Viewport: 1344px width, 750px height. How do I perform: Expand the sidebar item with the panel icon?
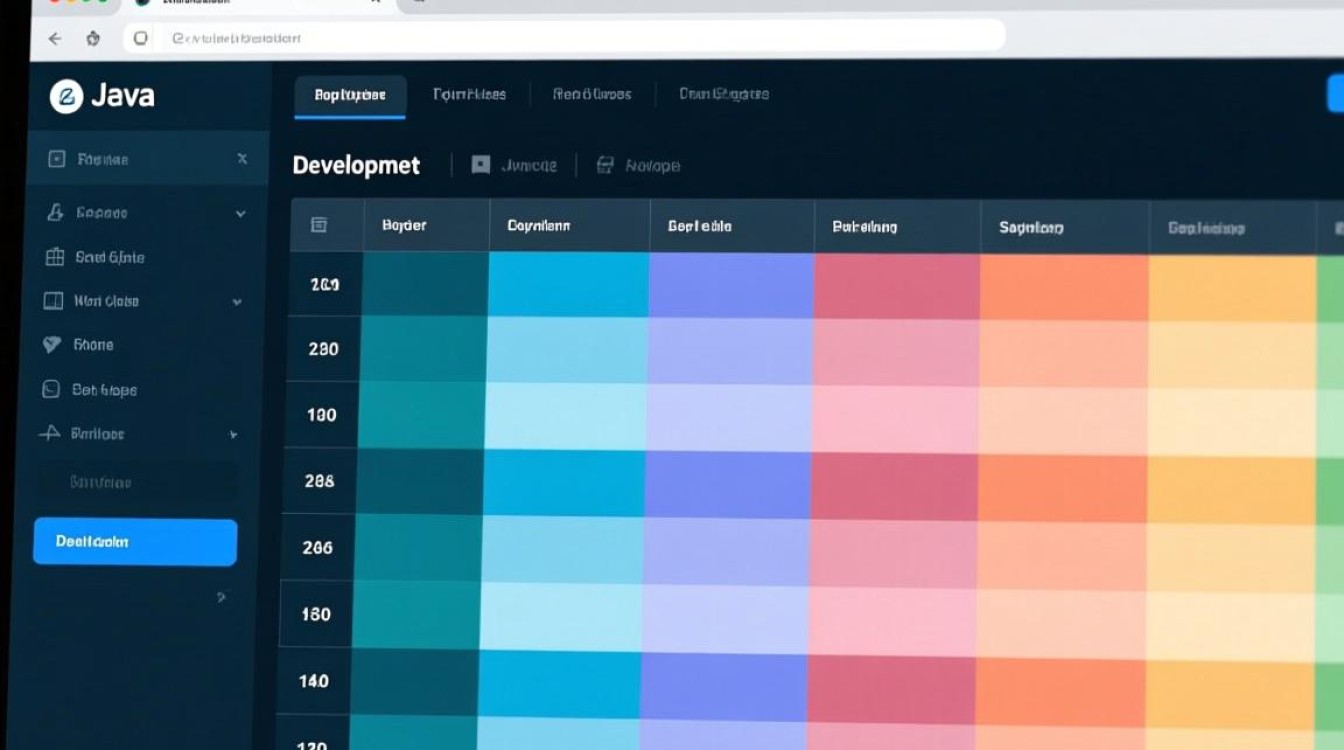coord(237,301)
